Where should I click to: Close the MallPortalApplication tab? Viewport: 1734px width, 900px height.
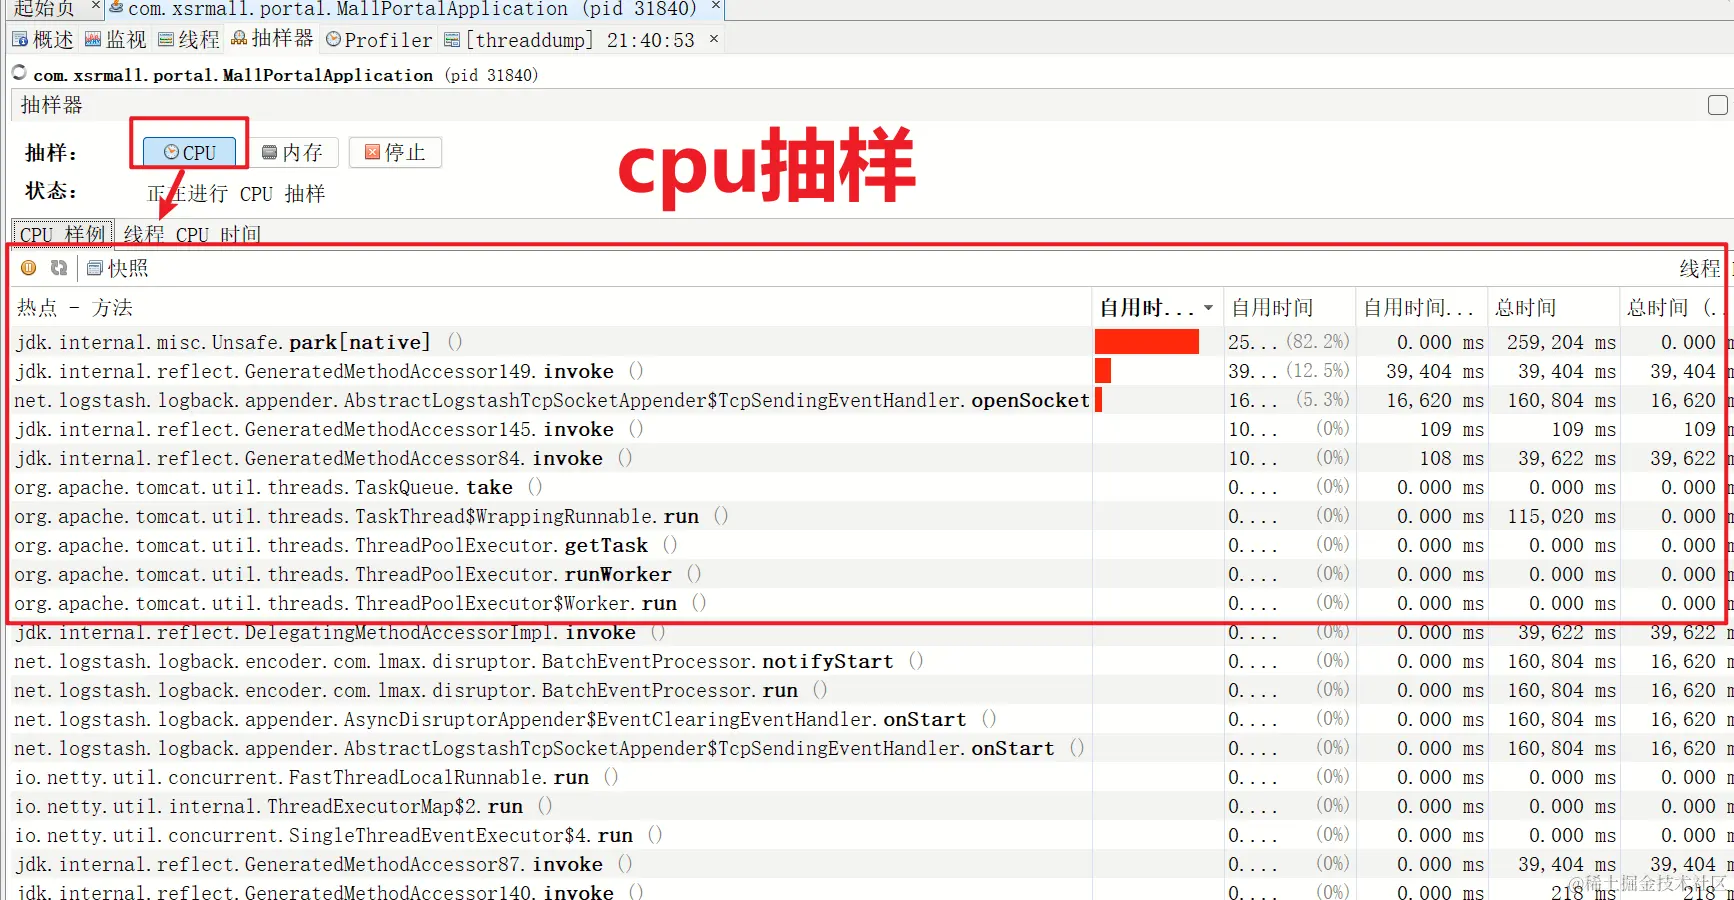(716, 6)
